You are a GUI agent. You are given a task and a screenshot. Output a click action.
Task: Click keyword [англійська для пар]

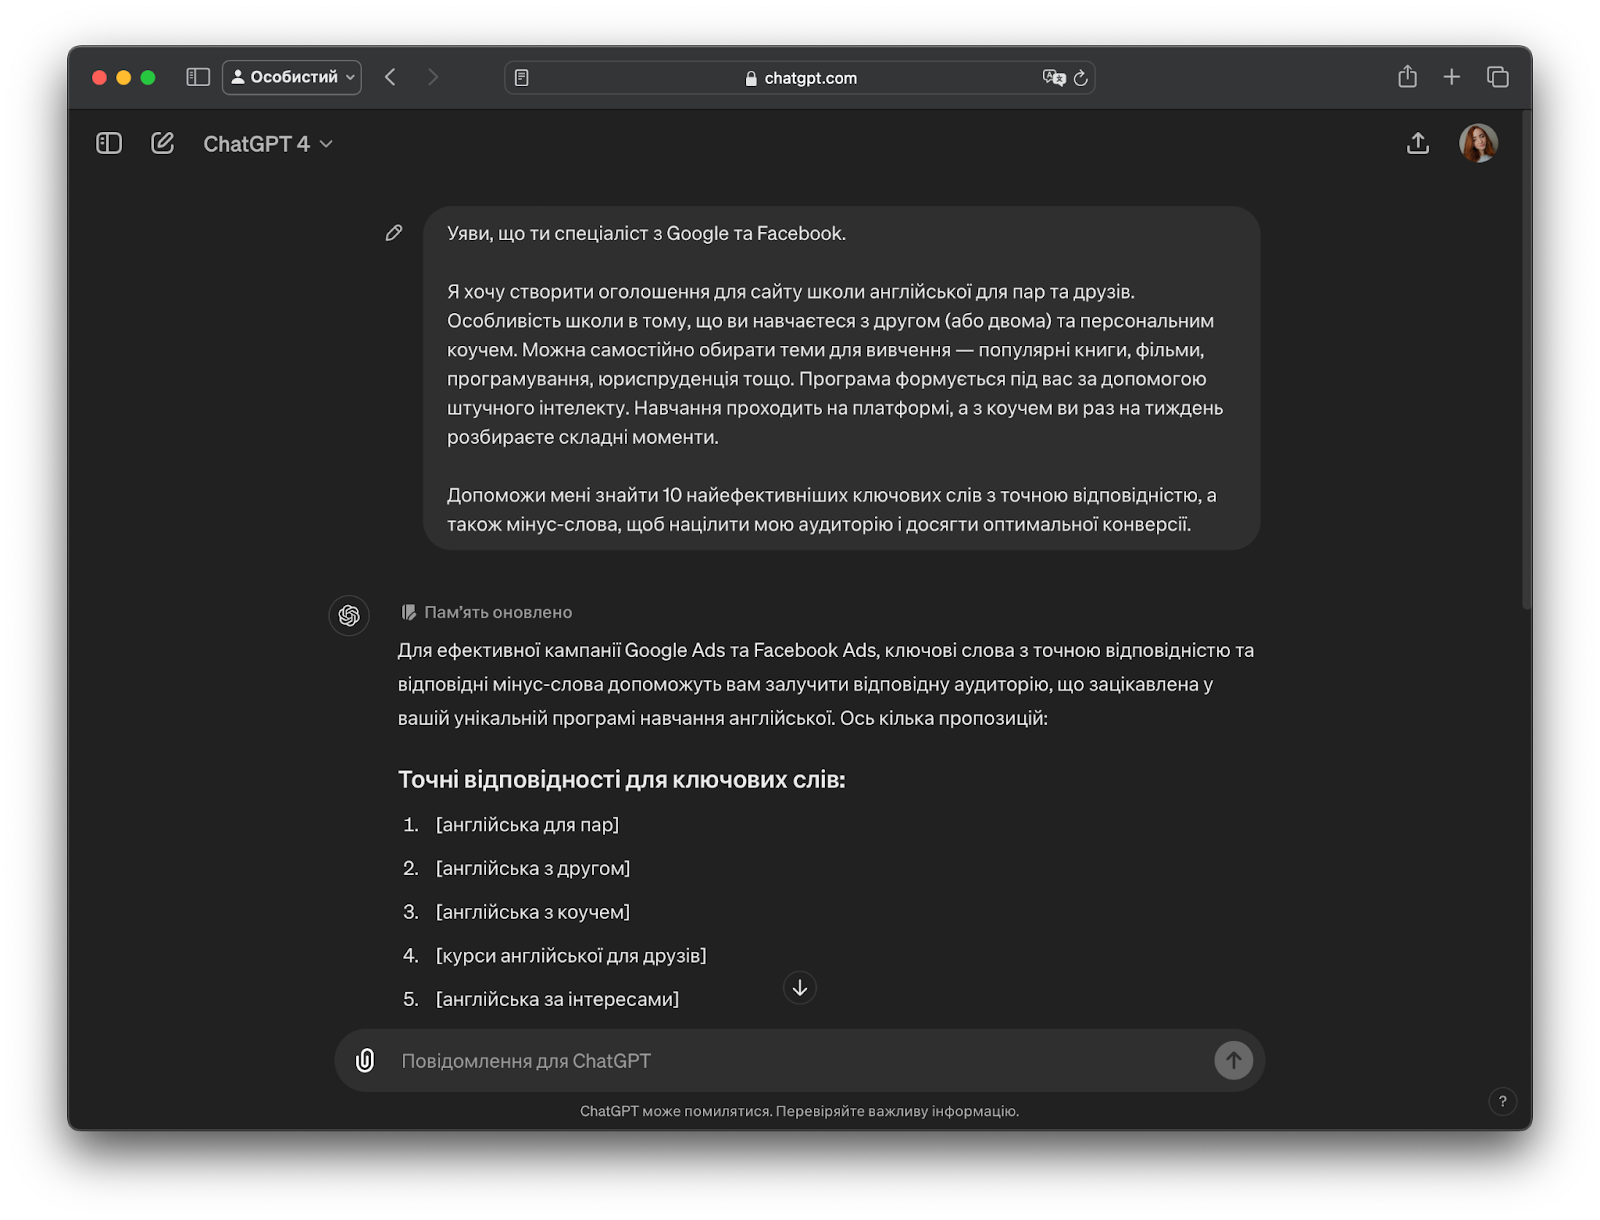tap(528, 825)
